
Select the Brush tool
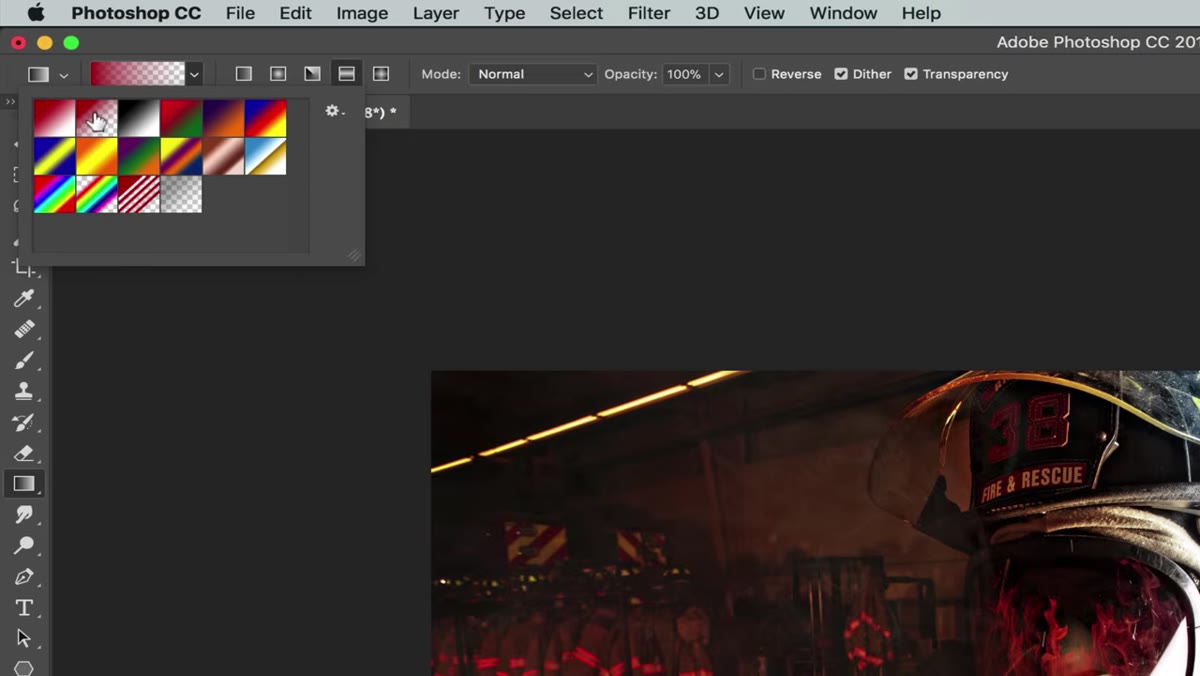[24, 360]
